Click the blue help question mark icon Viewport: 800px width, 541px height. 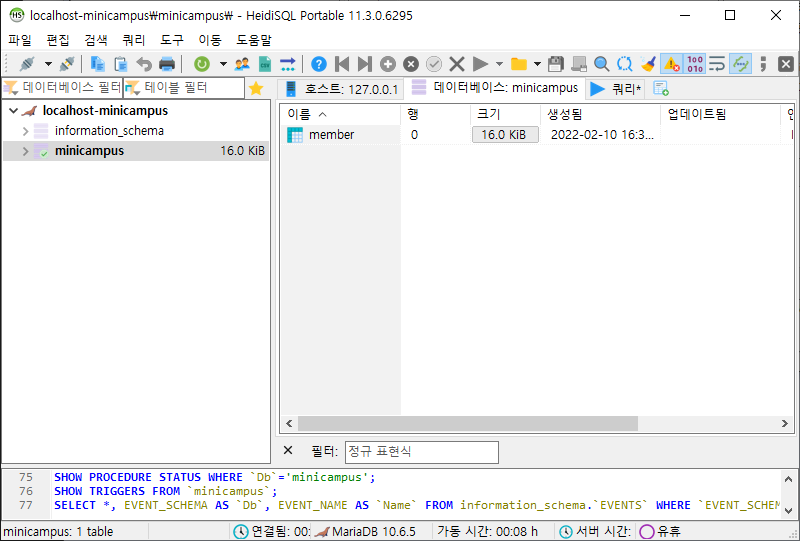tap(319, 64)
